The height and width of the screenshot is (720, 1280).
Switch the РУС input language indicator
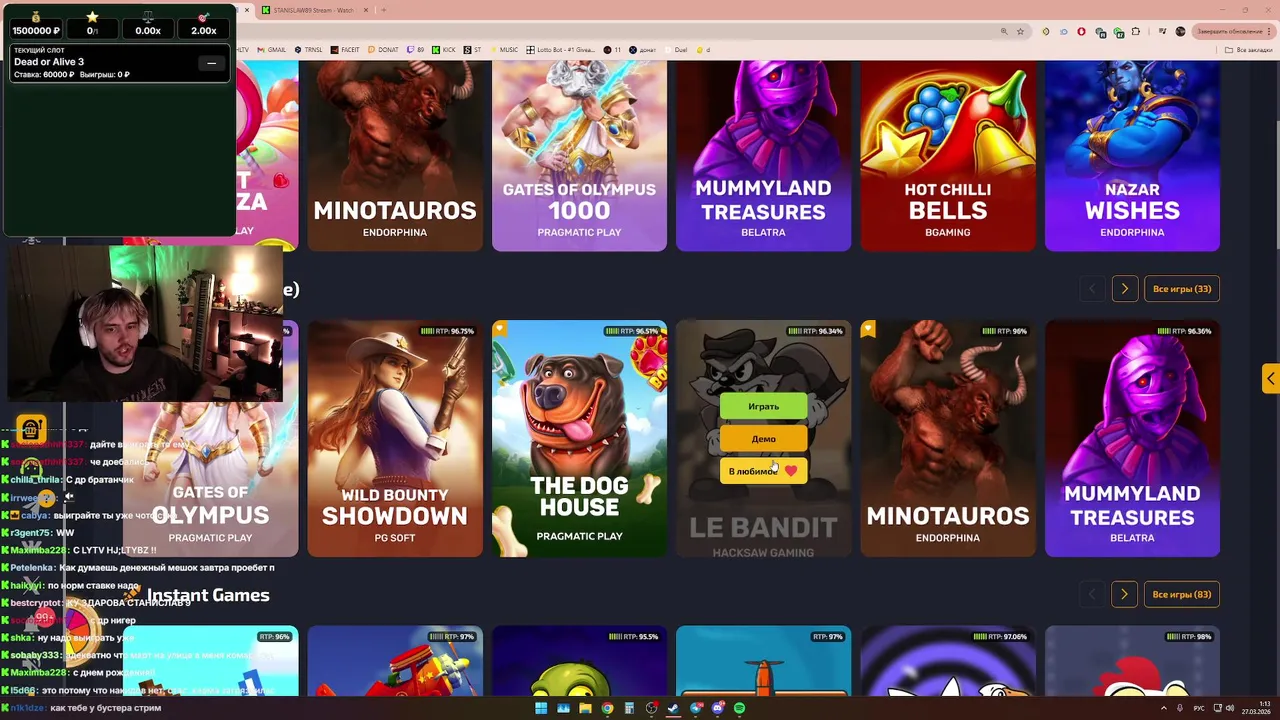(1199, 708)
